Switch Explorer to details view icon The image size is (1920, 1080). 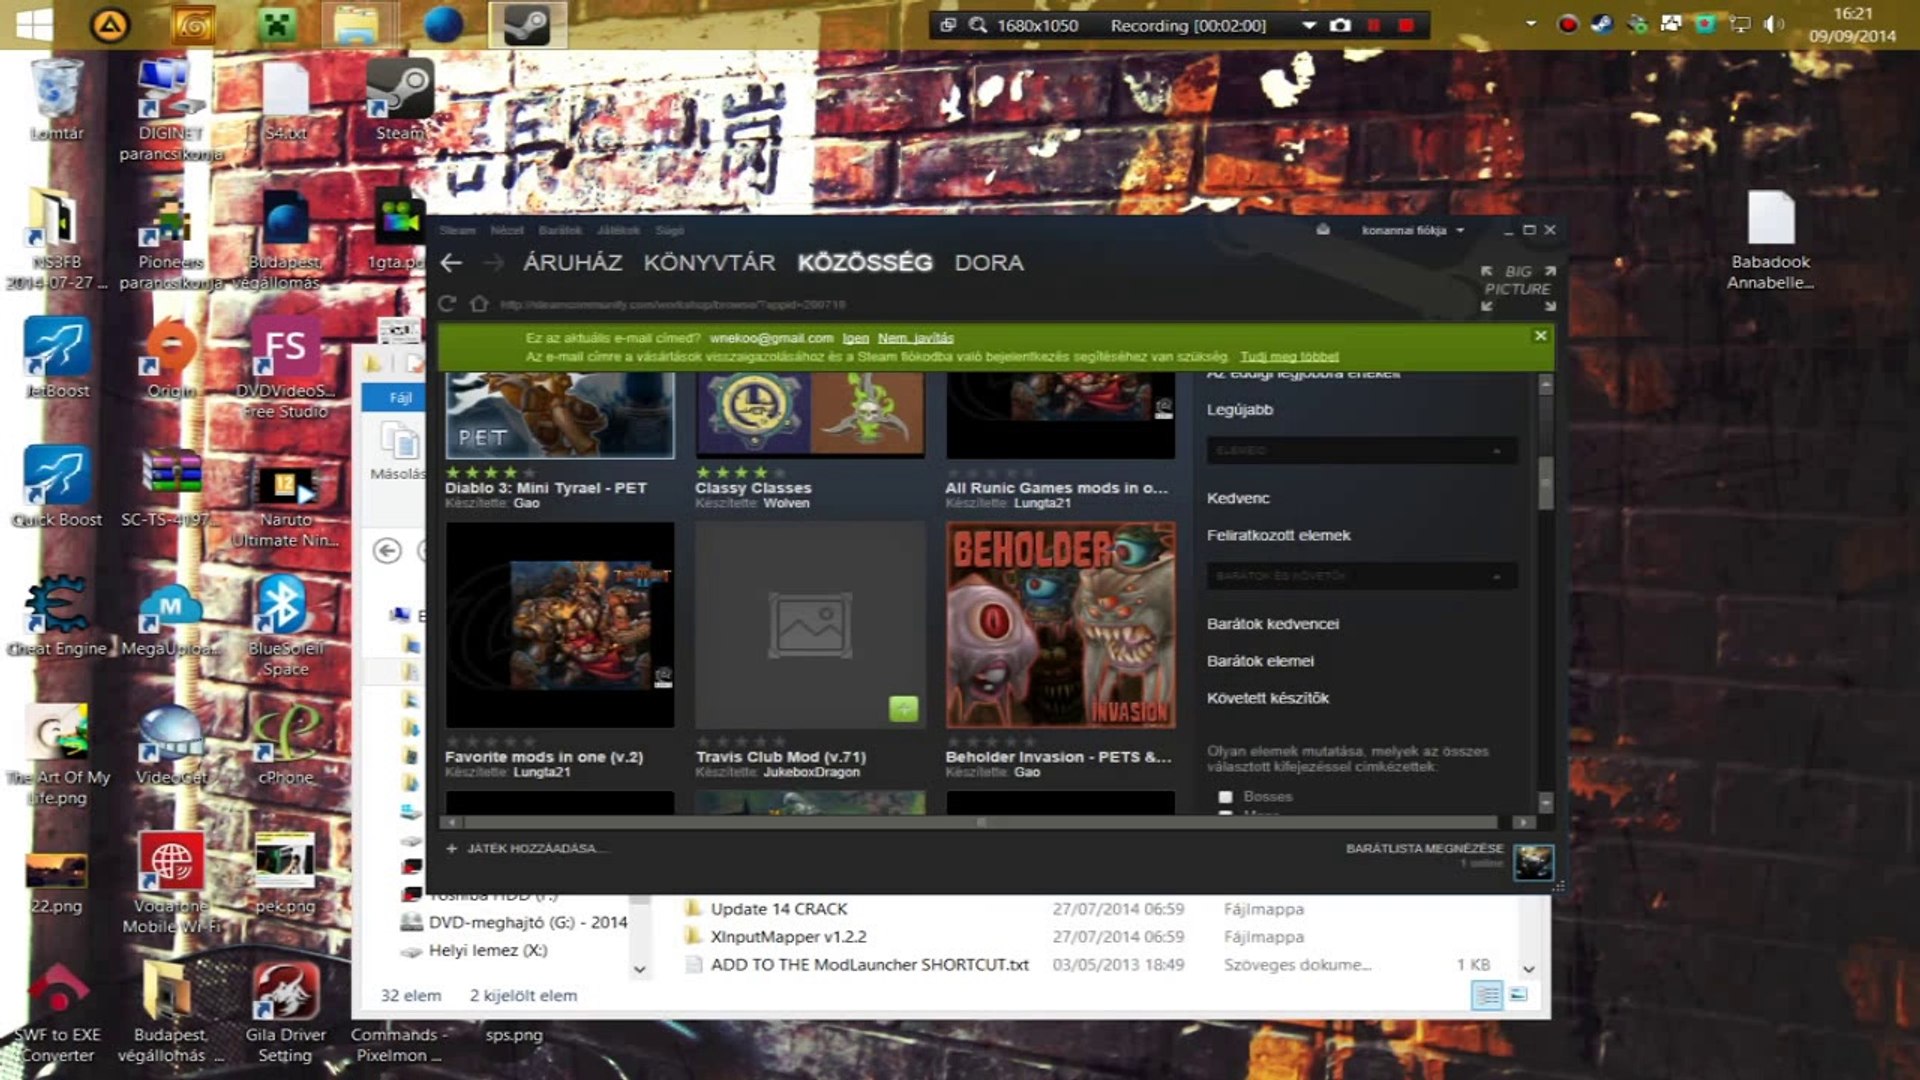coord(1486,995)
